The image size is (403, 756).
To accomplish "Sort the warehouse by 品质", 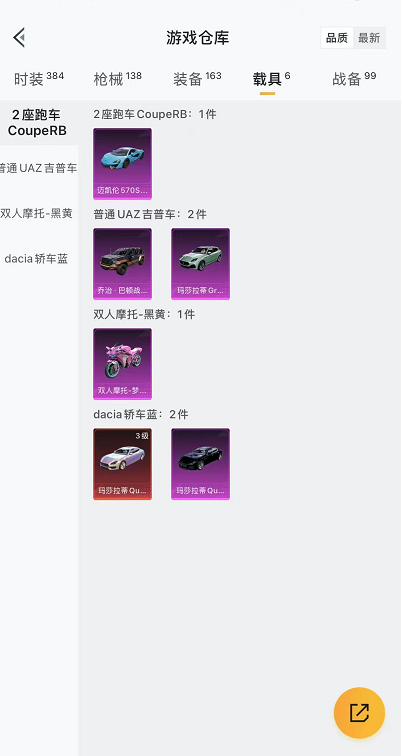I will (337, 38).
